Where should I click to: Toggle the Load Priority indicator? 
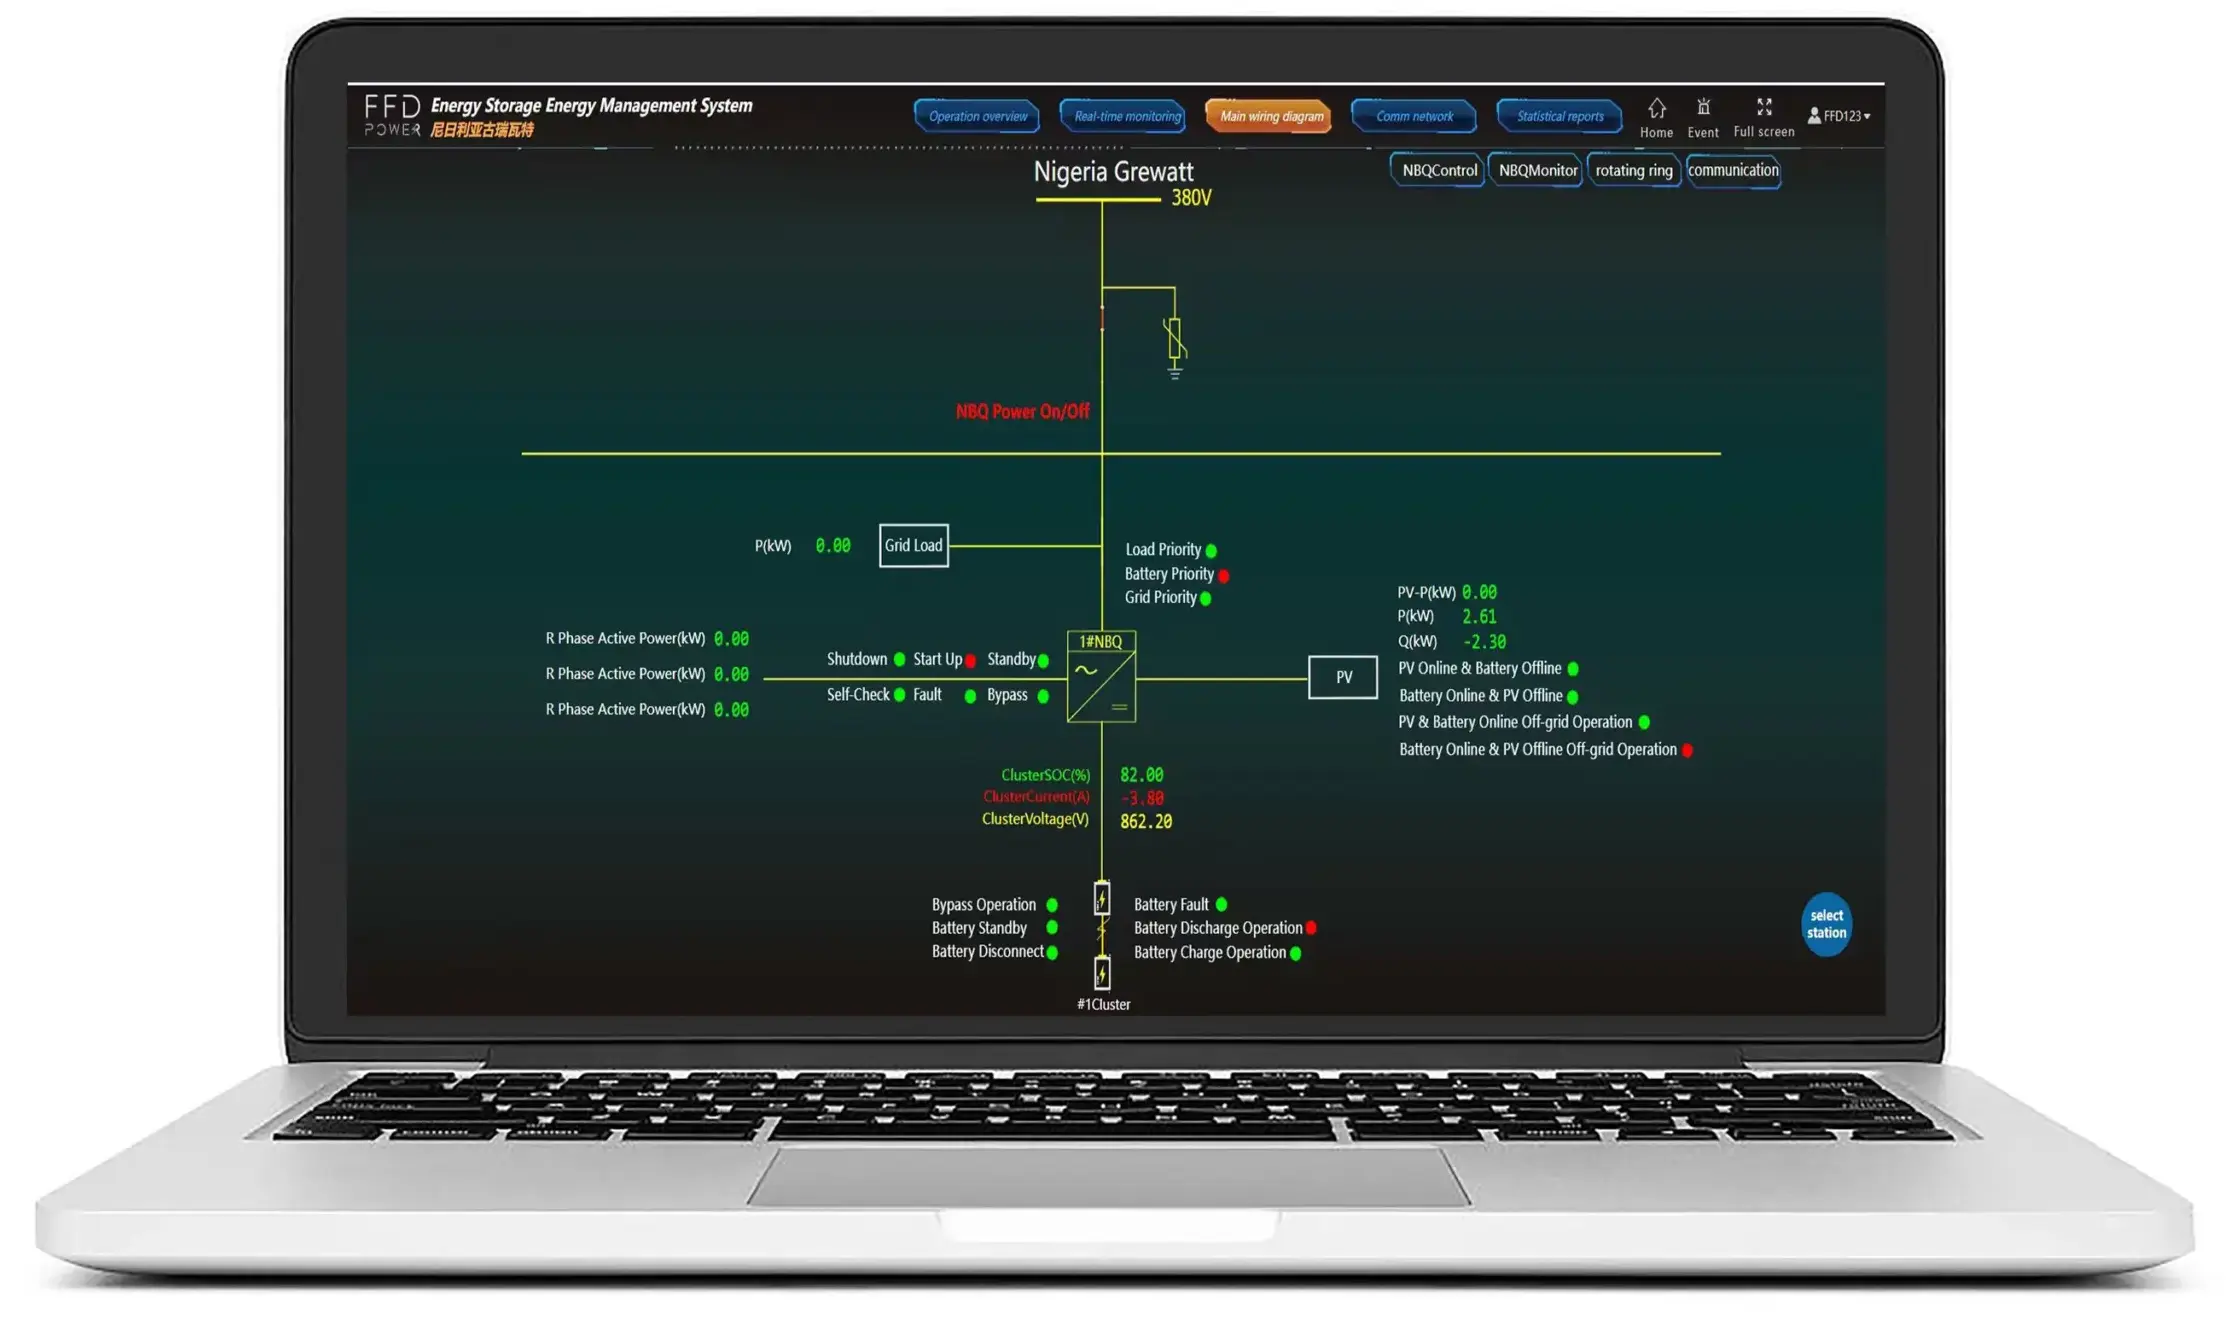pyautogui.click(x=1213, y=549)
